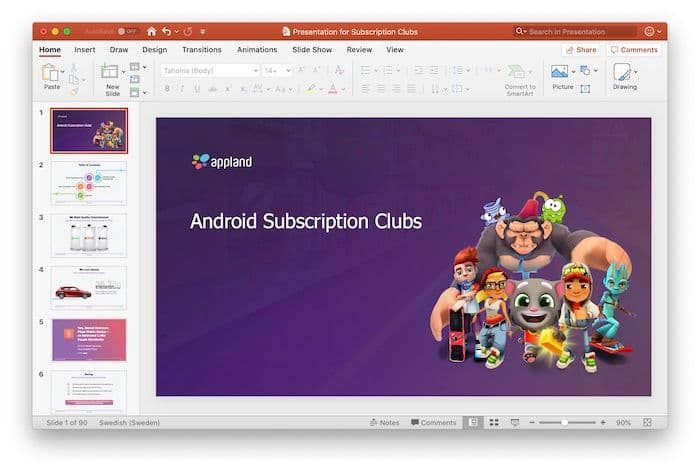This screenshot has width=700, height=472.
Task: Open the Home tab
Action: 50,50
